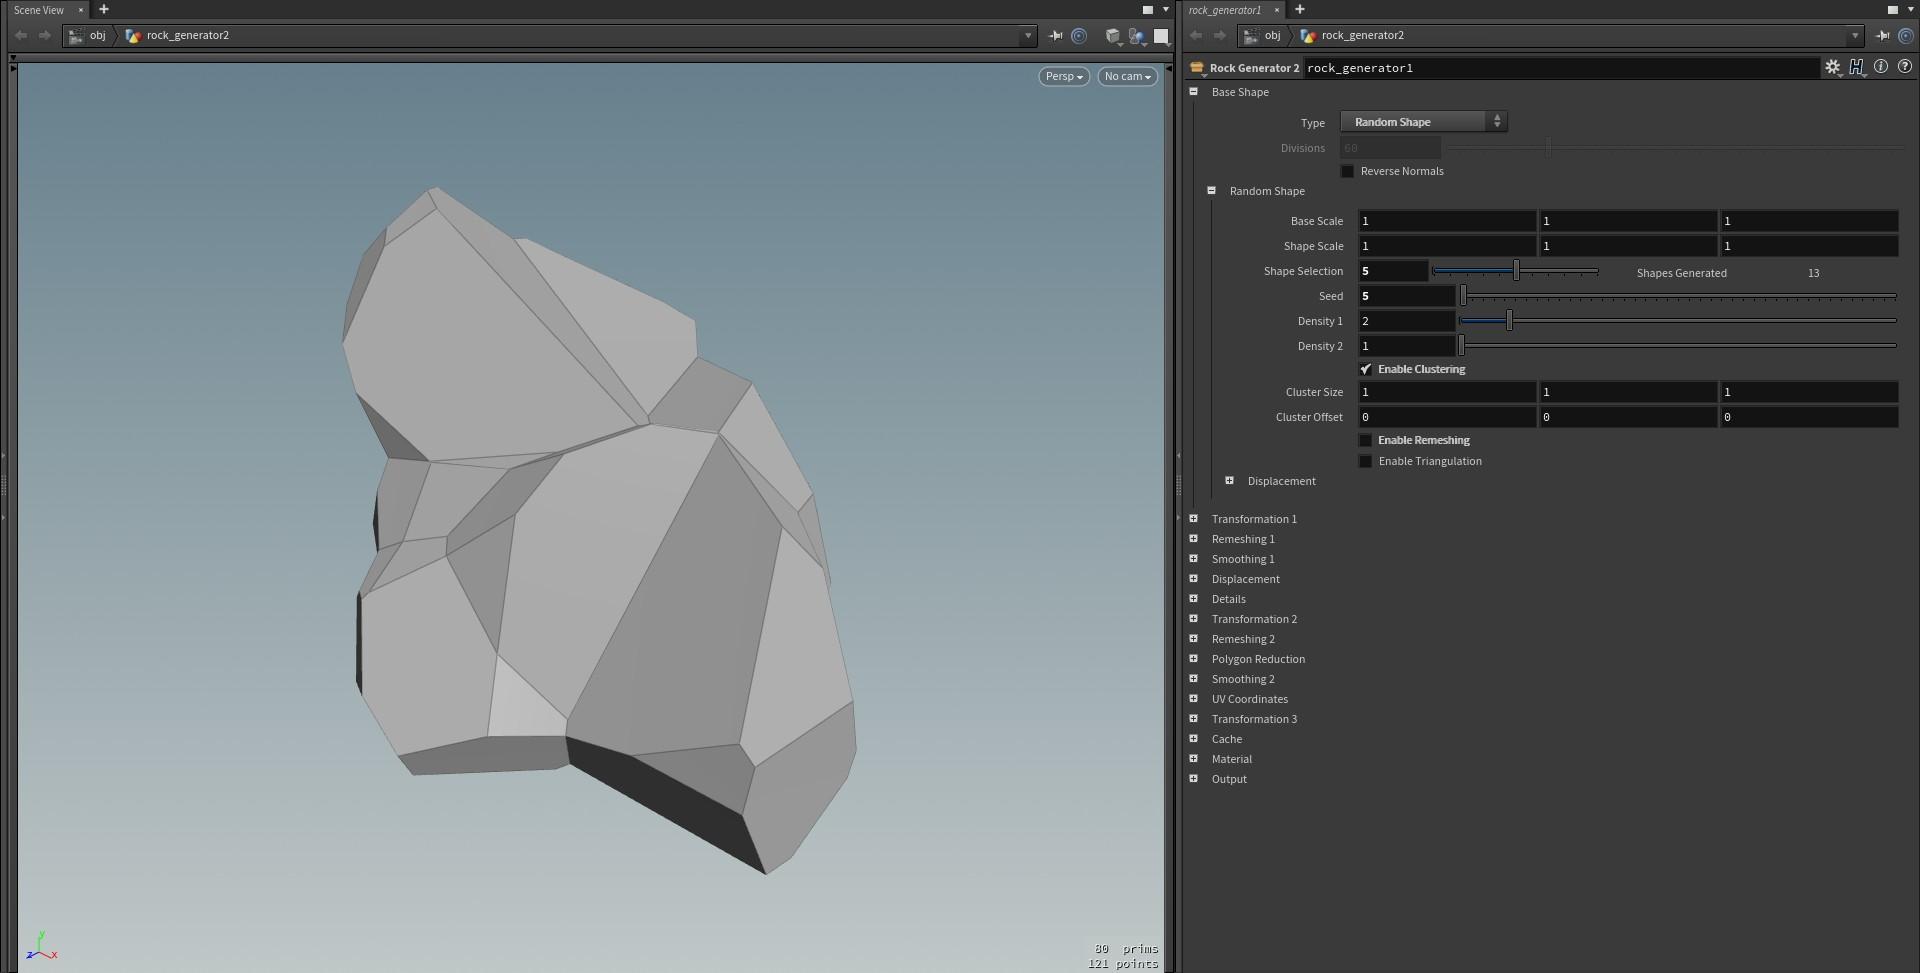This screenshot has height=973, width=1920.
Task: Enable Remeshing checkbox
Action: click(1366, 440)
